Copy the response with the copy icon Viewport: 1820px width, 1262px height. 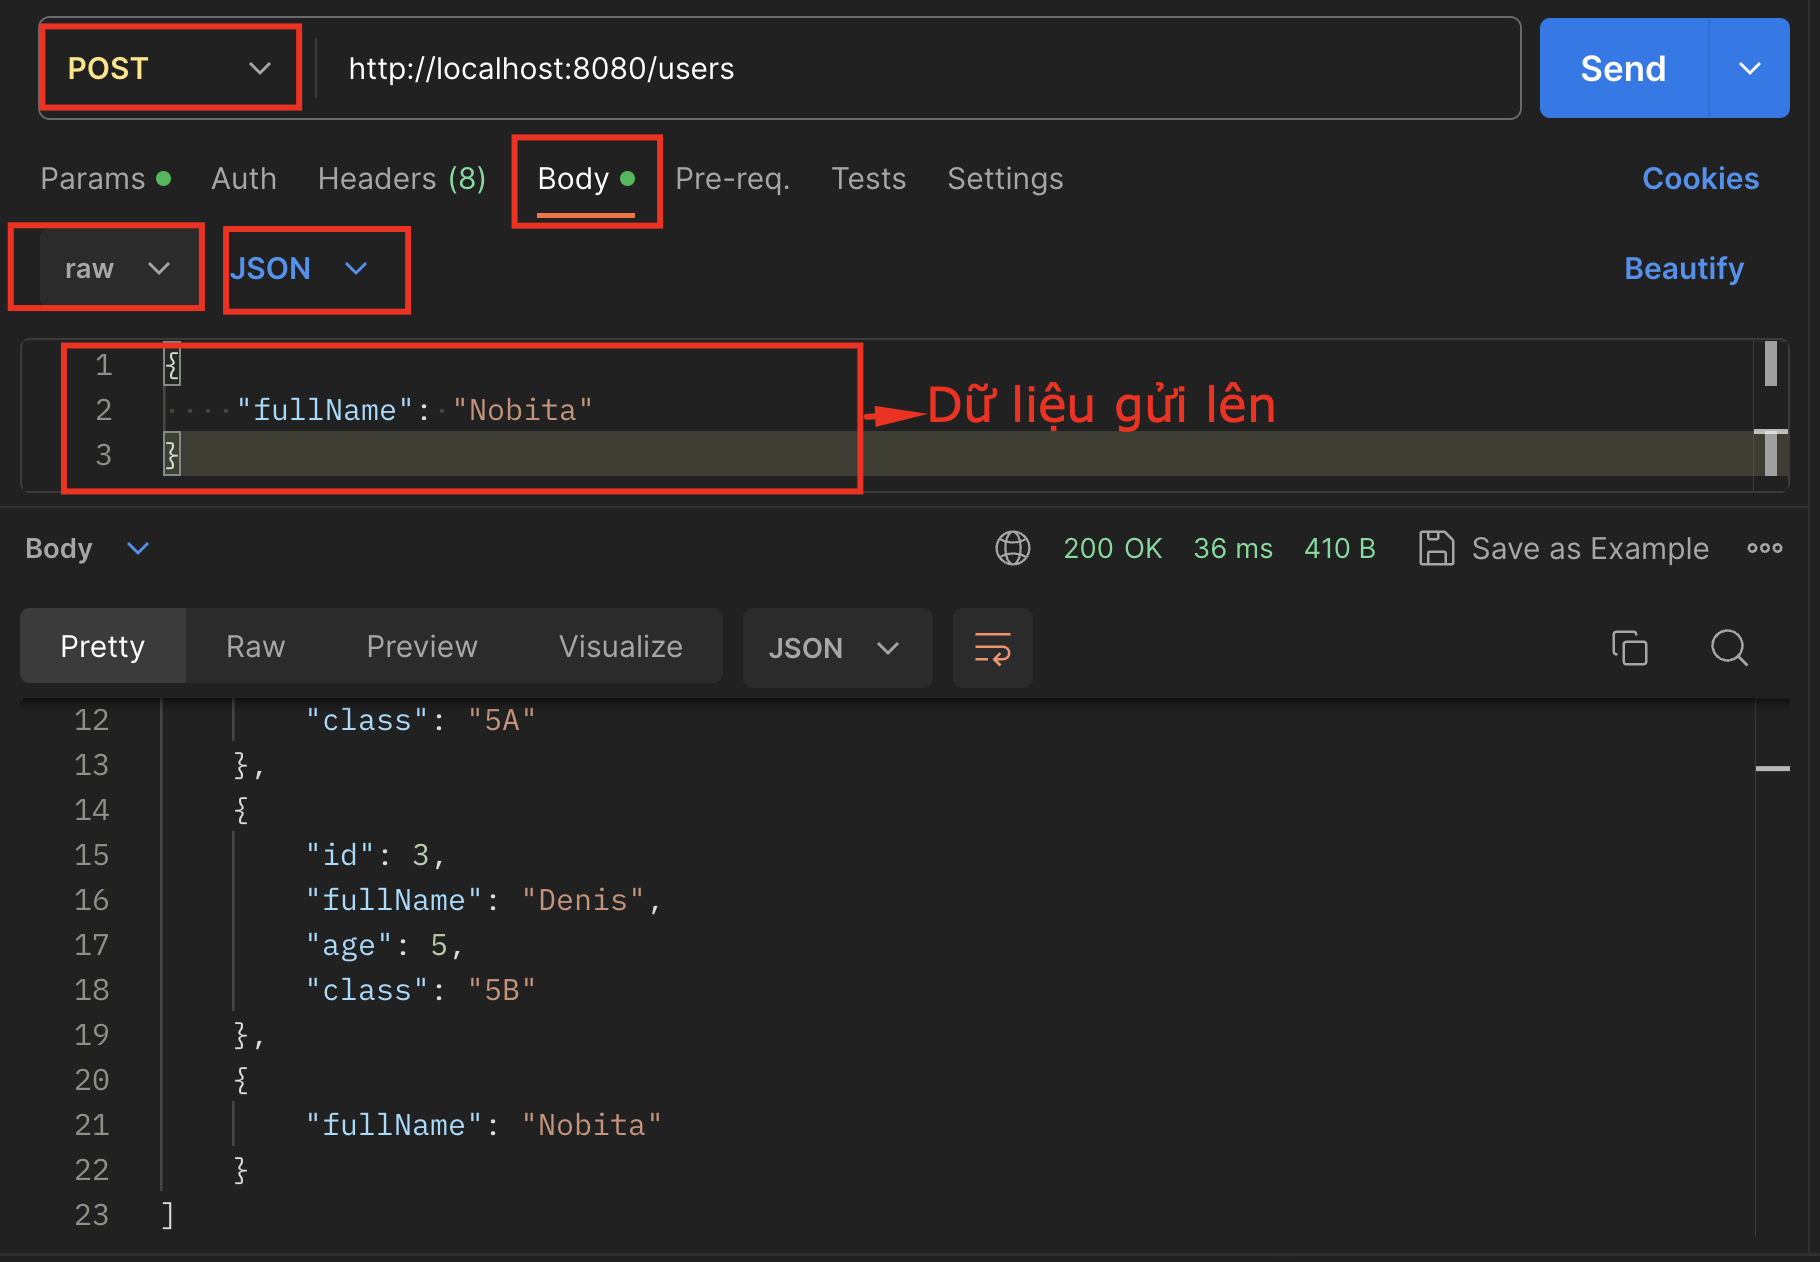coord(1629,648)
